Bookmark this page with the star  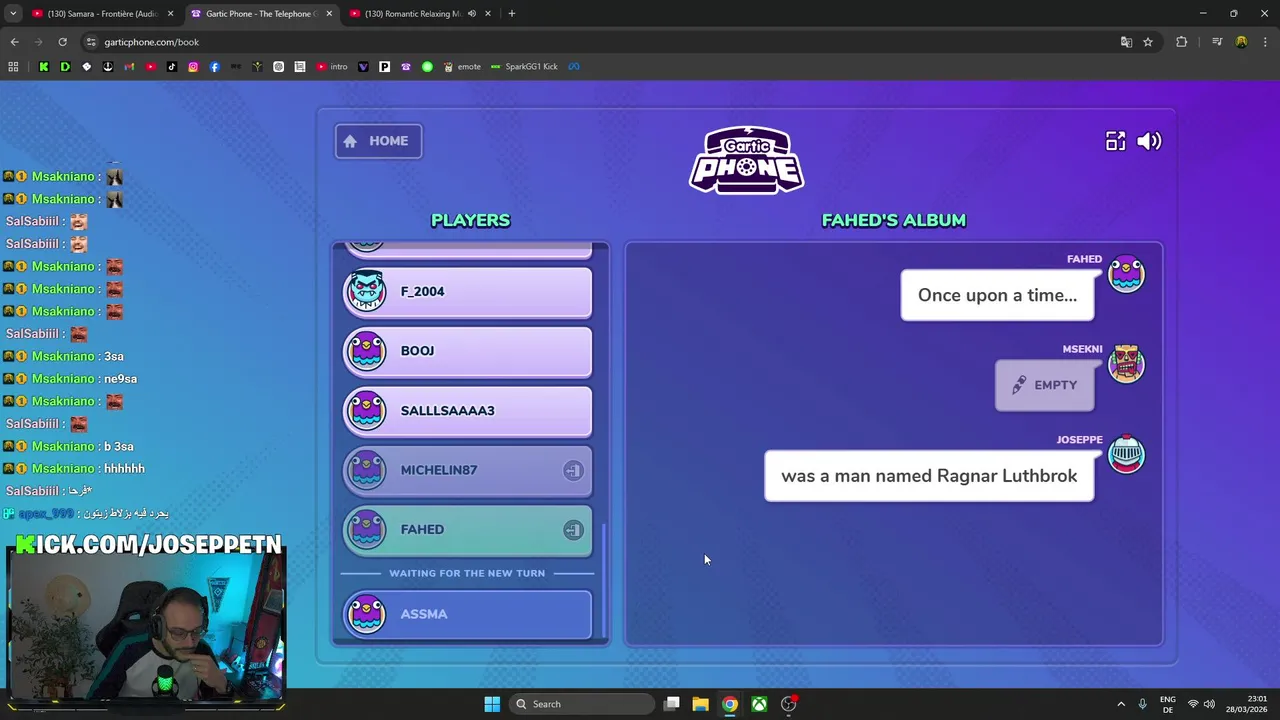click(x=1148, y=42)
